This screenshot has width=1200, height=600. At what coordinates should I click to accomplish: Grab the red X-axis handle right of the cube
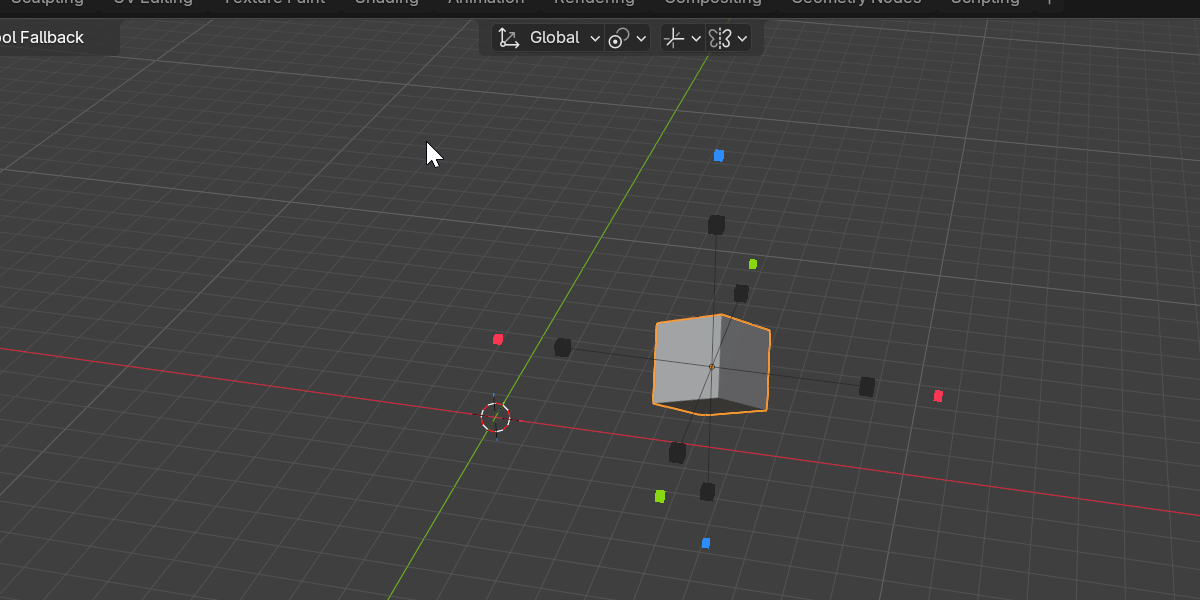[938, 396]
